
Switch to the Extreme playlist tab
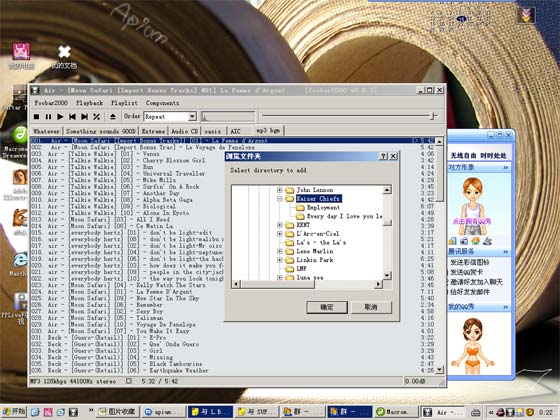(x=153, y=131)
